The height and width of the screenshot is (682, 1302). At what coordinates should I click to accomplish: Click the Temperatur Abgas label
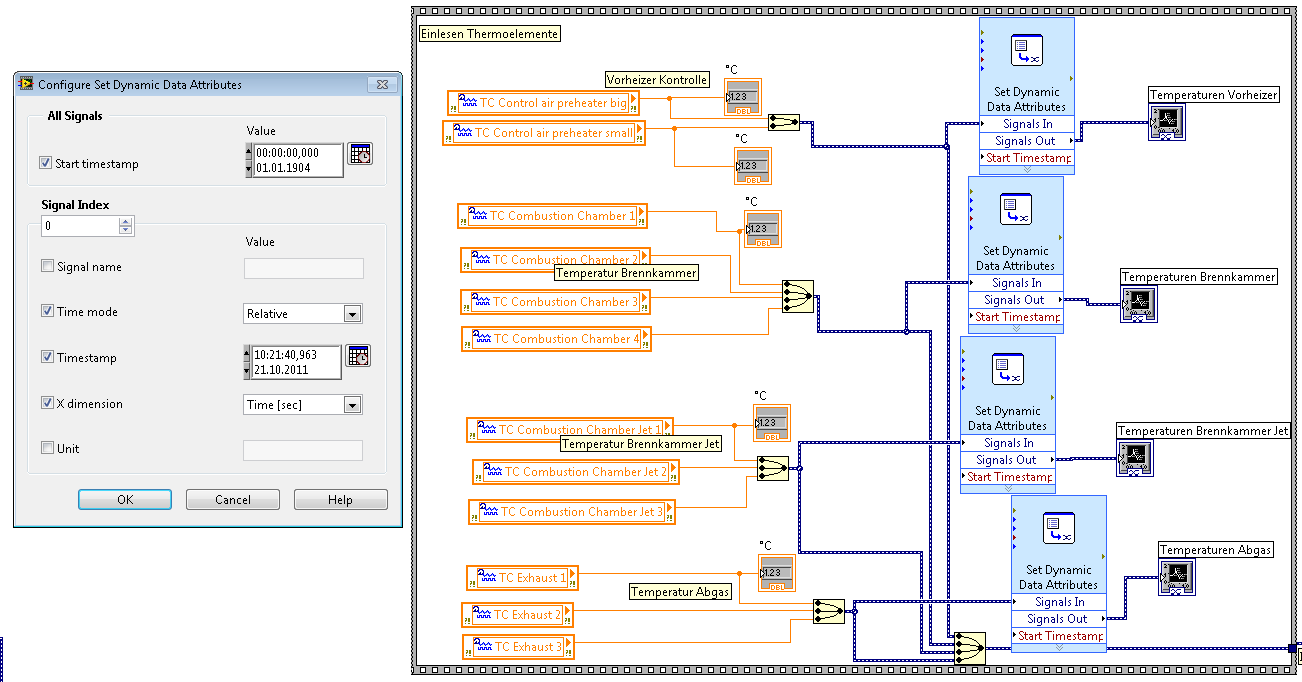pos(680,592)
